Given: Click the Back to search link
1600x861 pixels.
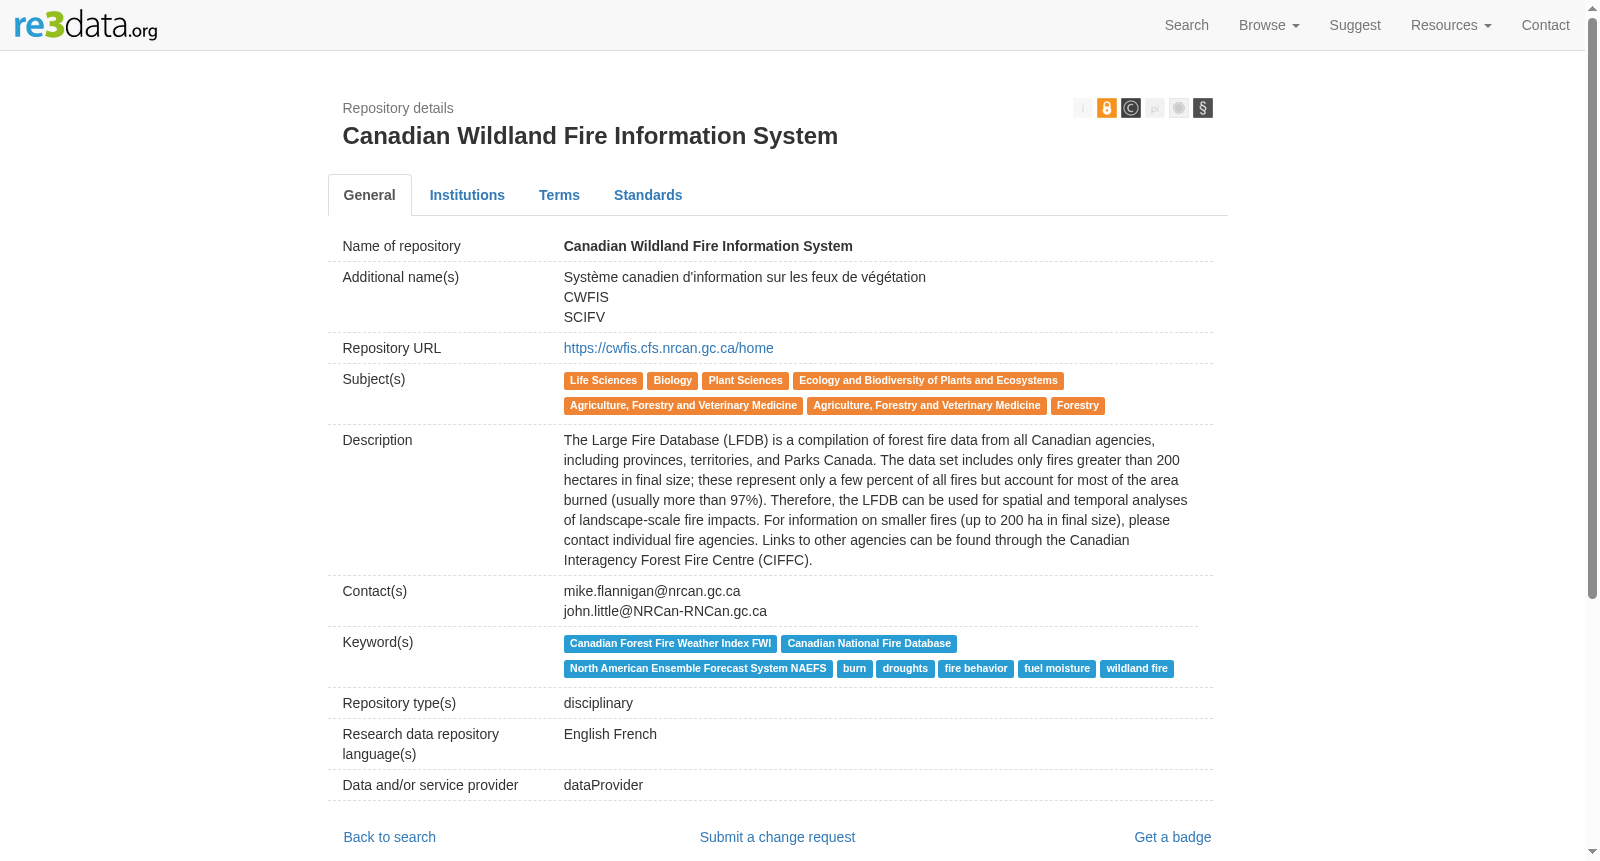Looking at the screenshot, I should (x=390, y=837).
